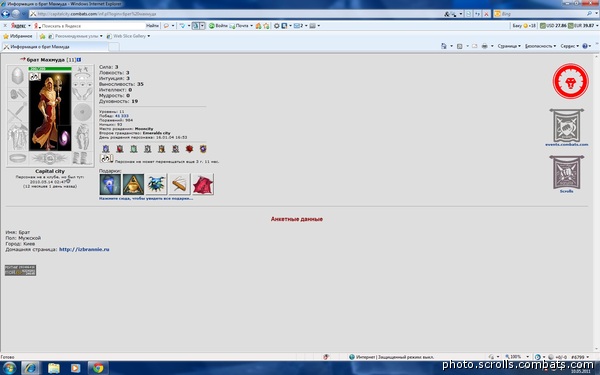The height and width of the screenshot is (375, 600).
Task: Click the red spiked medal badge
Action: pyautogui.click(x=189, y=149)
